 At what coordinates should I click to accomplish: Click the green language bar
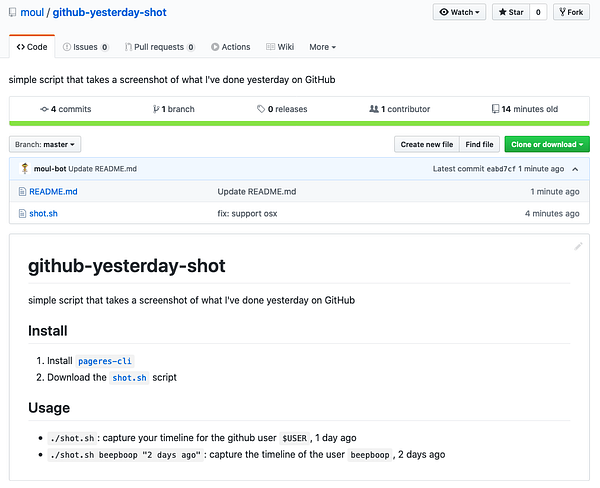[299, 123]
